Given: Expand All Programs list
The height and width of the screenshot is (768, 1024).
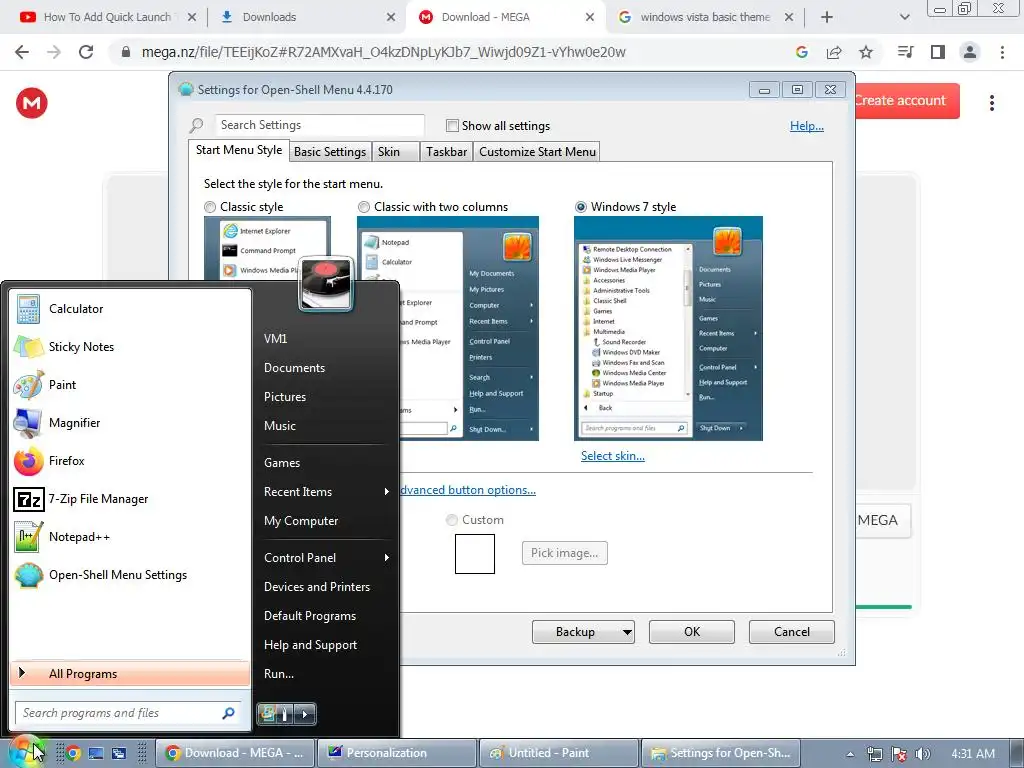Looking at the screenshot, I should [x=130, y=673].
